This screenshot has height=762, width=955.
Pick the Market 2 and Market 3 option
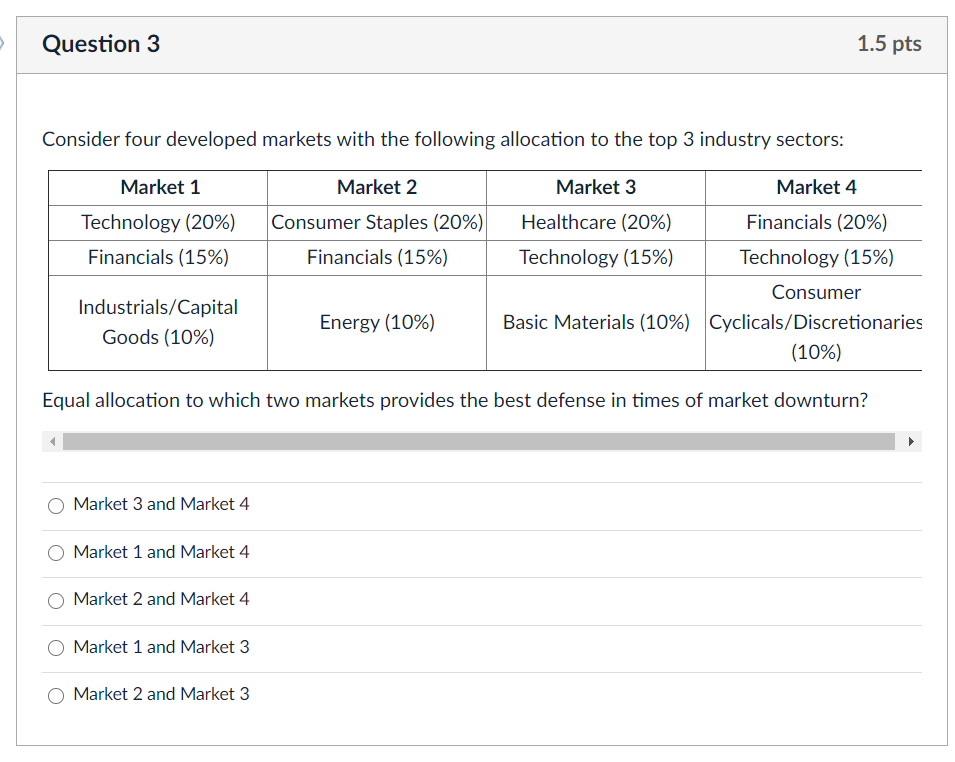[x=56, y=696]
